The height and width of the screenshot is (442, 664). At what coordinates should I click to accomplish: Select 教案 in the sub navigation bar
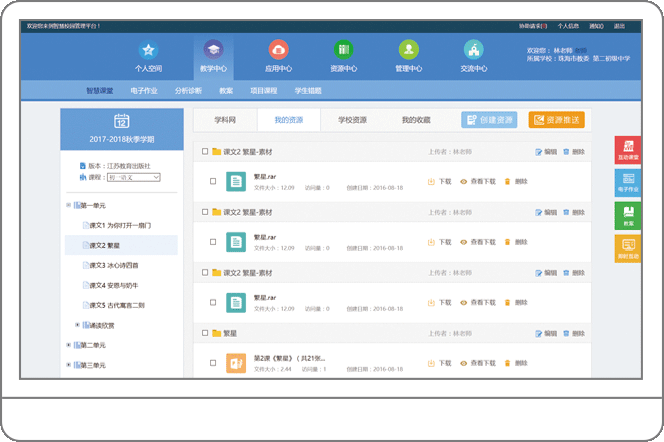(226, 91)
